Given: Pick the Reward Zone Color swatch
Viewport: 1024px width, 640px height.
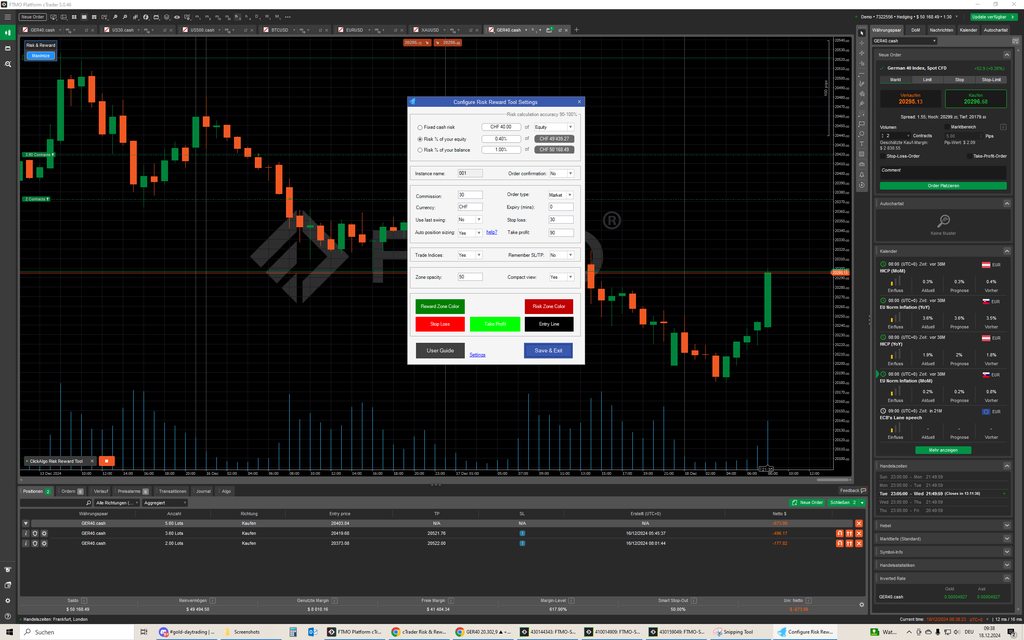Looking at the screenshot, I should click(440, 306).
